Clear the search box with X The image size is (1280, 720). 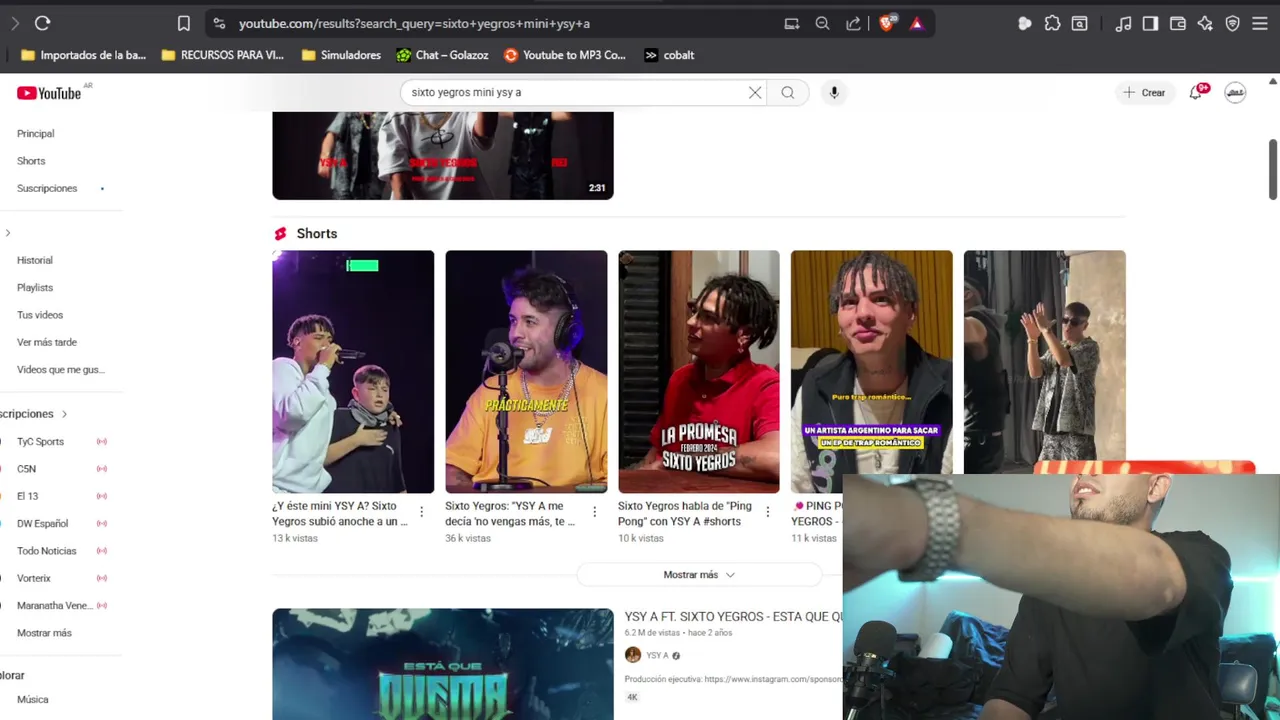click(755, 92)
